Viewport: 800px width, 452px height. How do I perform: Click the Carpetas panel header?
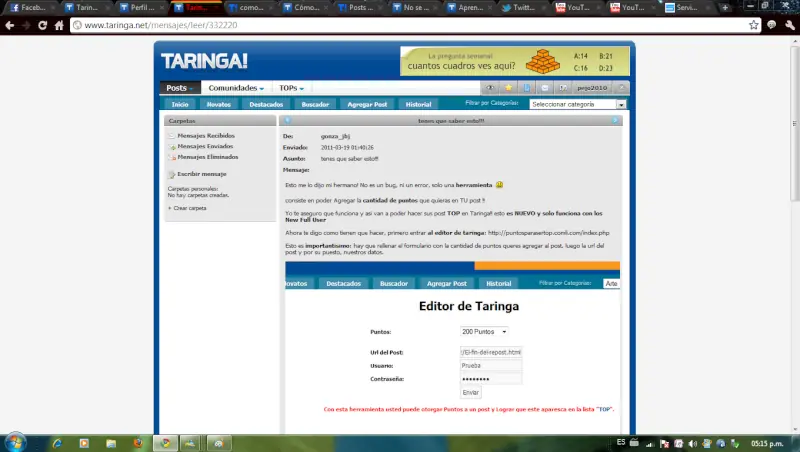pyautogui.click(x=220, y=121)
